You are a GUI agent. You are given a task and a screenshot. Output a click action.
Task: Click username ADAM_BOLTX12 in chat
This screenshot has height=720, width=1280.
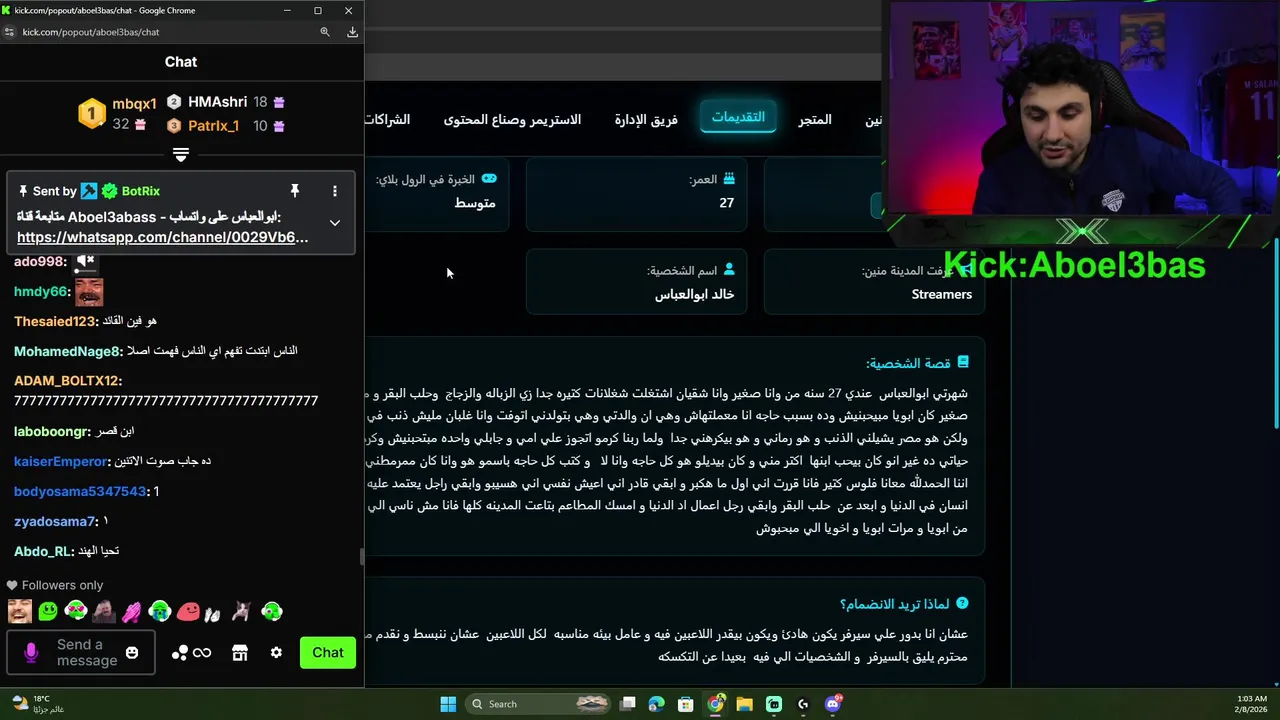(66, 381)
